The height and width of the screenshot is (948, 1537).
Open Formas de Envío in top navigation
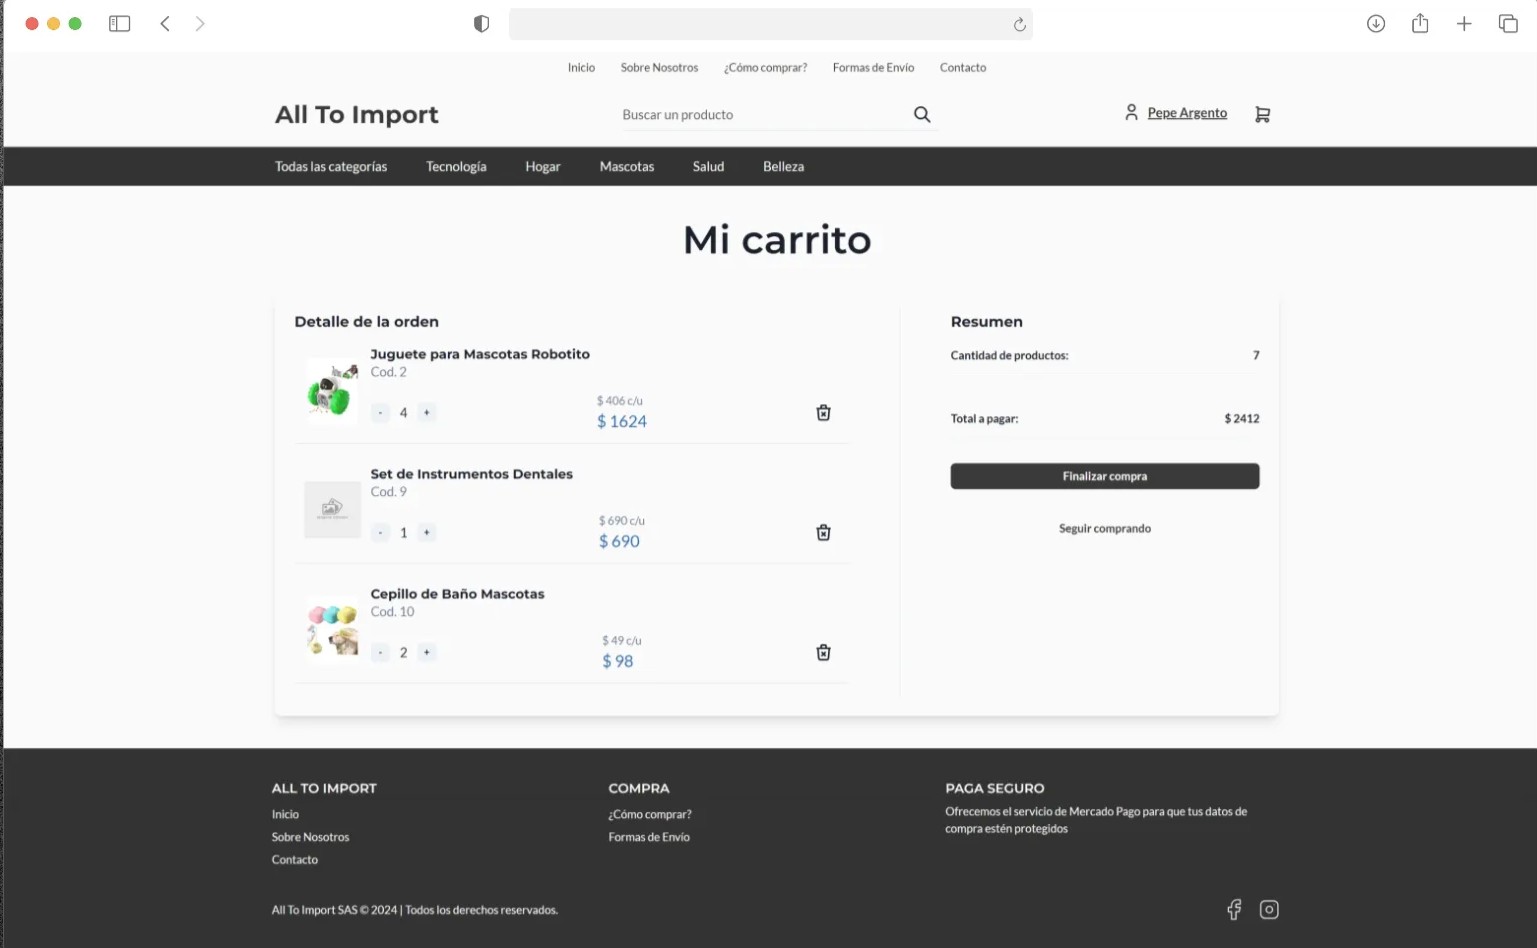click(873, 68)
